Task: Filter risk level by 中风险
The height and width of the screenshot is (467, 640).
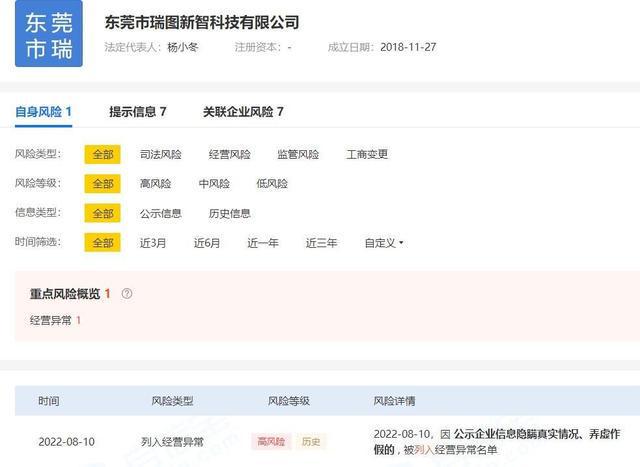Action: pos(214,184)
